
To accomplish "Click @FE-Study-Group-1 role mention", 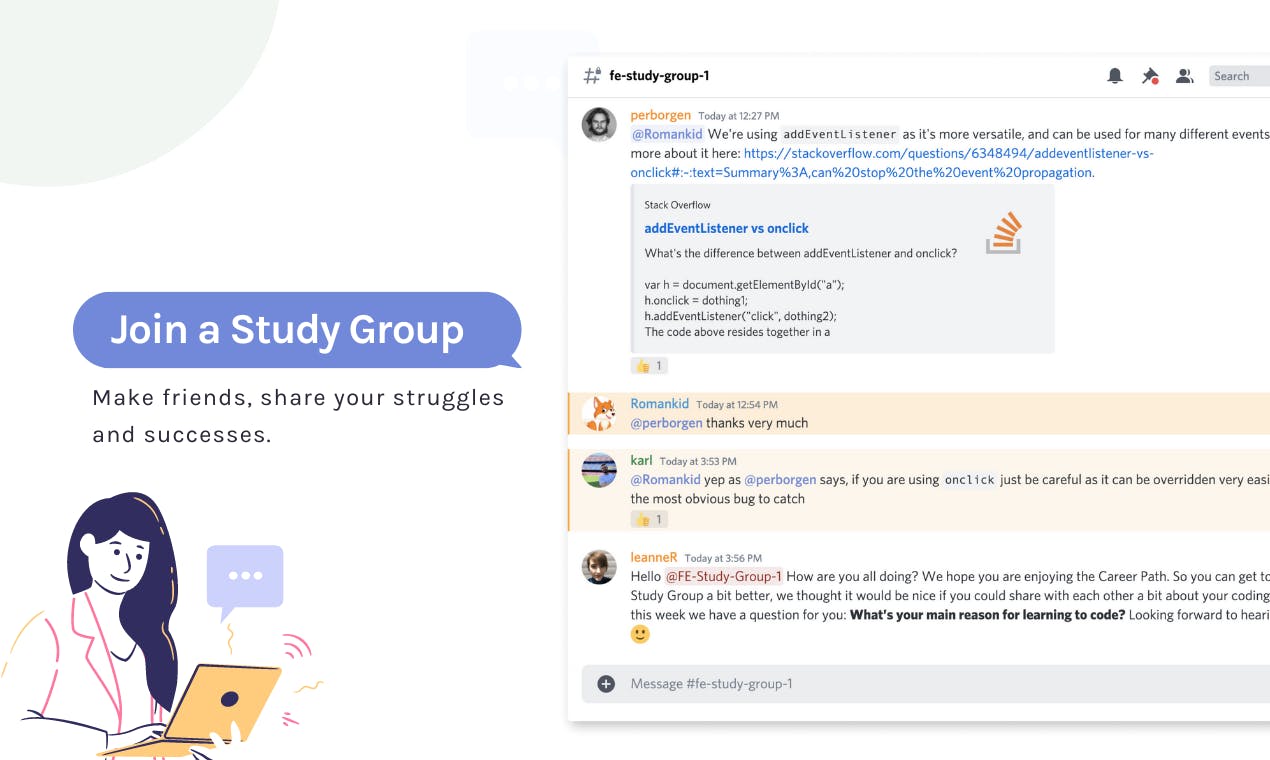I will tap(724, 576).
